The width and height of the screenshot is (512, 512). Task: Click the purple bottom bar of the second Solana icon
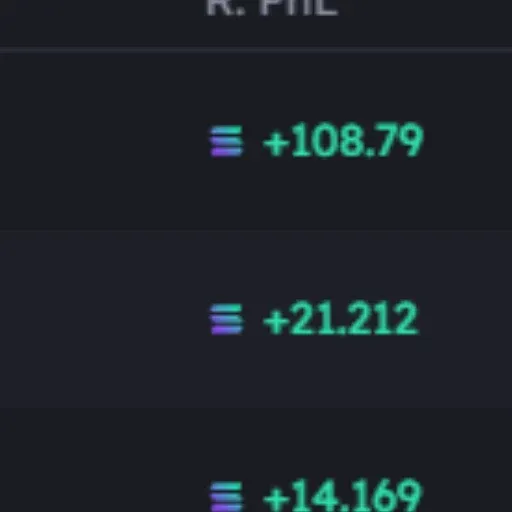tap(227, 330)
